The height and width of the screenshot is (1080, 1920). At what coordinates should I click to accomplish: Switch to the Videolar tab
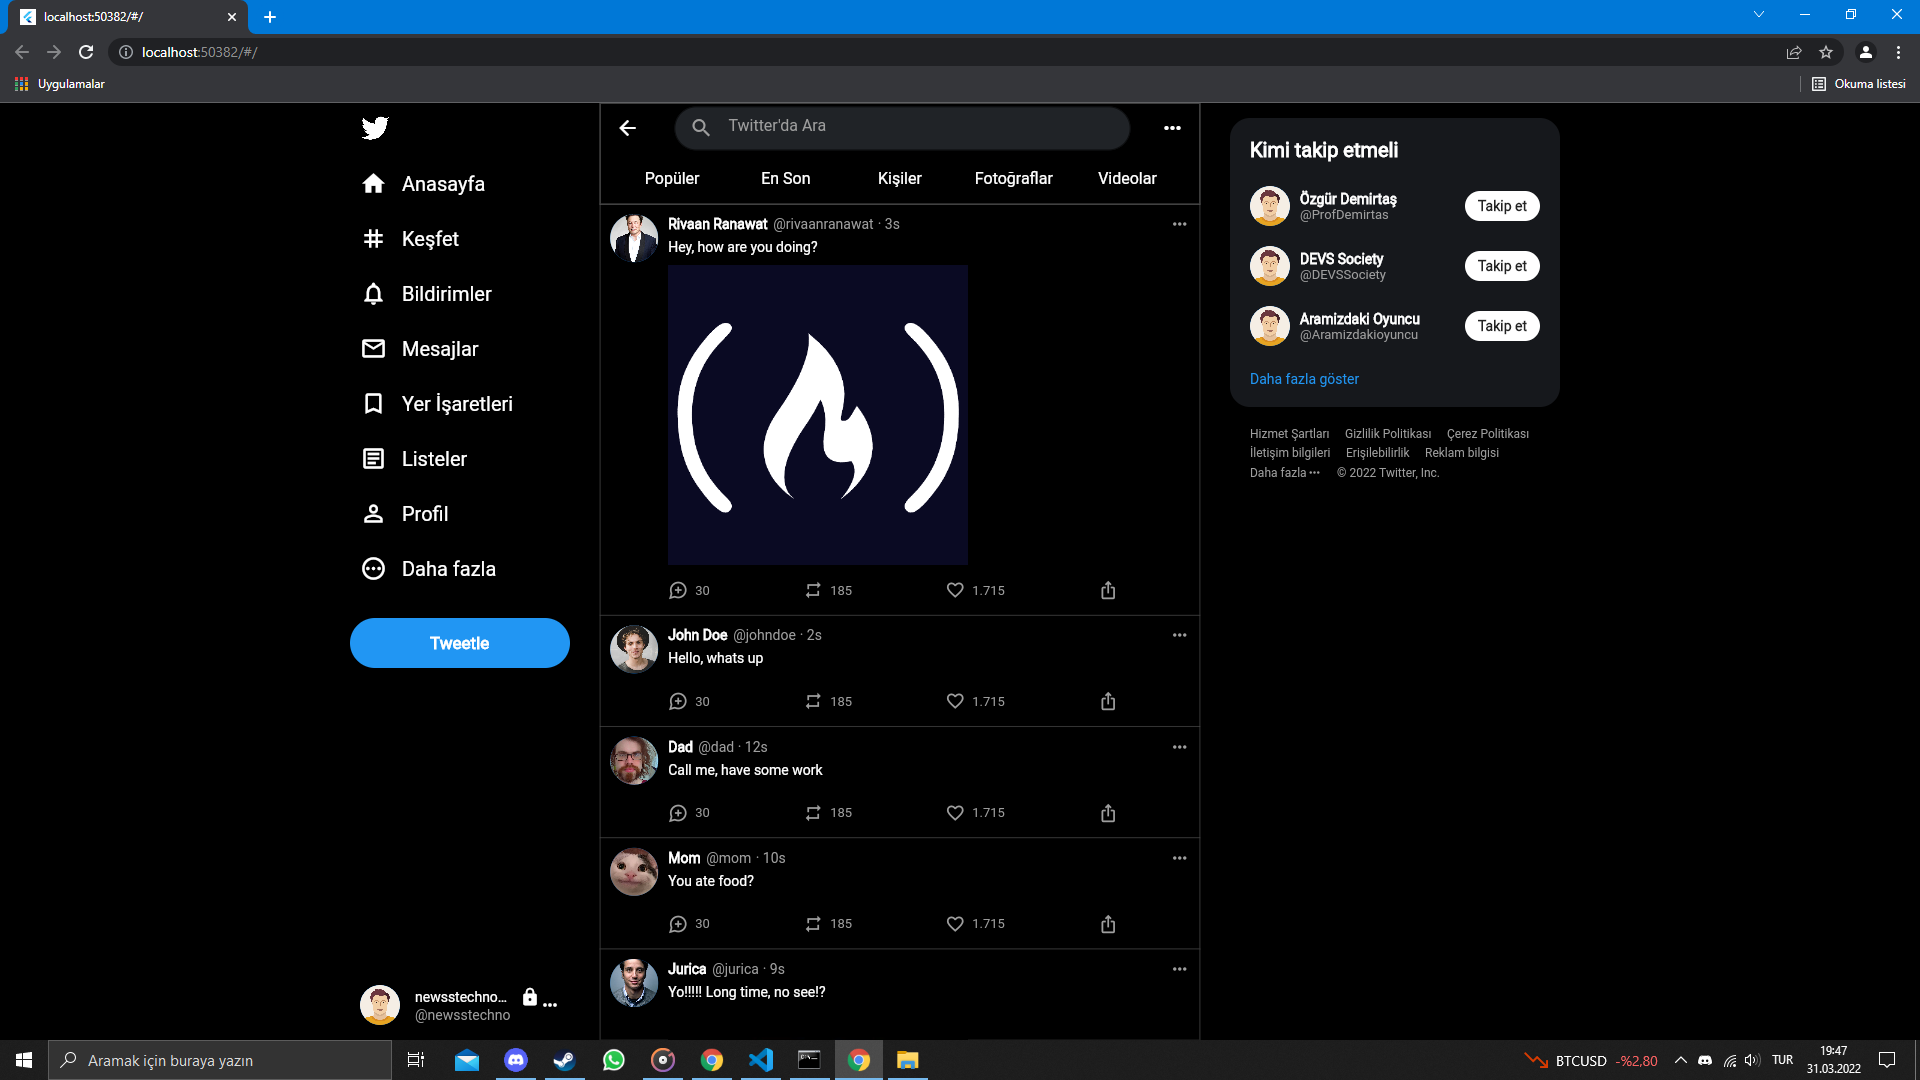tap(1127, 178)
